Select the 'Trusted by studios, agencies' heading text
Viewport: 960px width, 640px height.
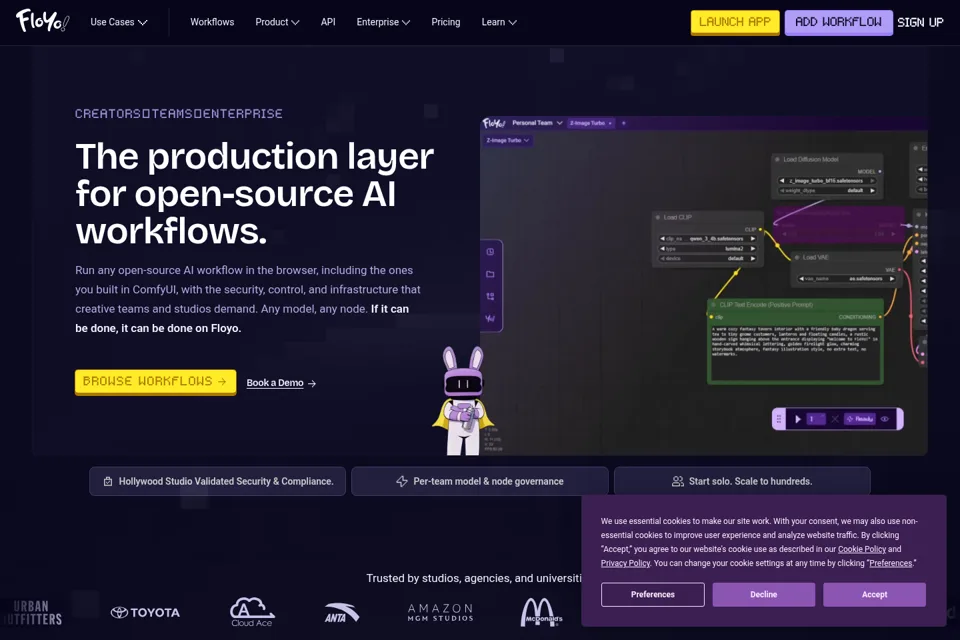(x=474, y=578)
